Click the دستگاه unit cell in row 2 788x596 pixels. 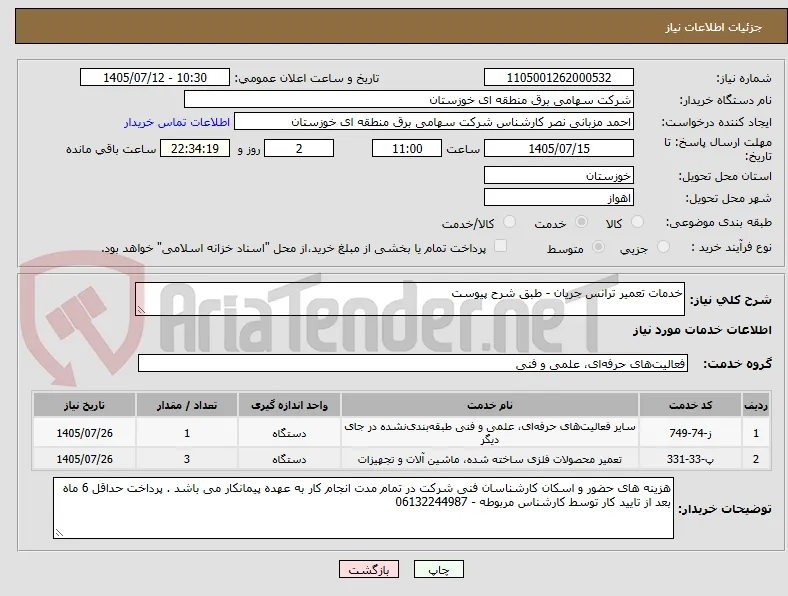(x=289, y=459)
